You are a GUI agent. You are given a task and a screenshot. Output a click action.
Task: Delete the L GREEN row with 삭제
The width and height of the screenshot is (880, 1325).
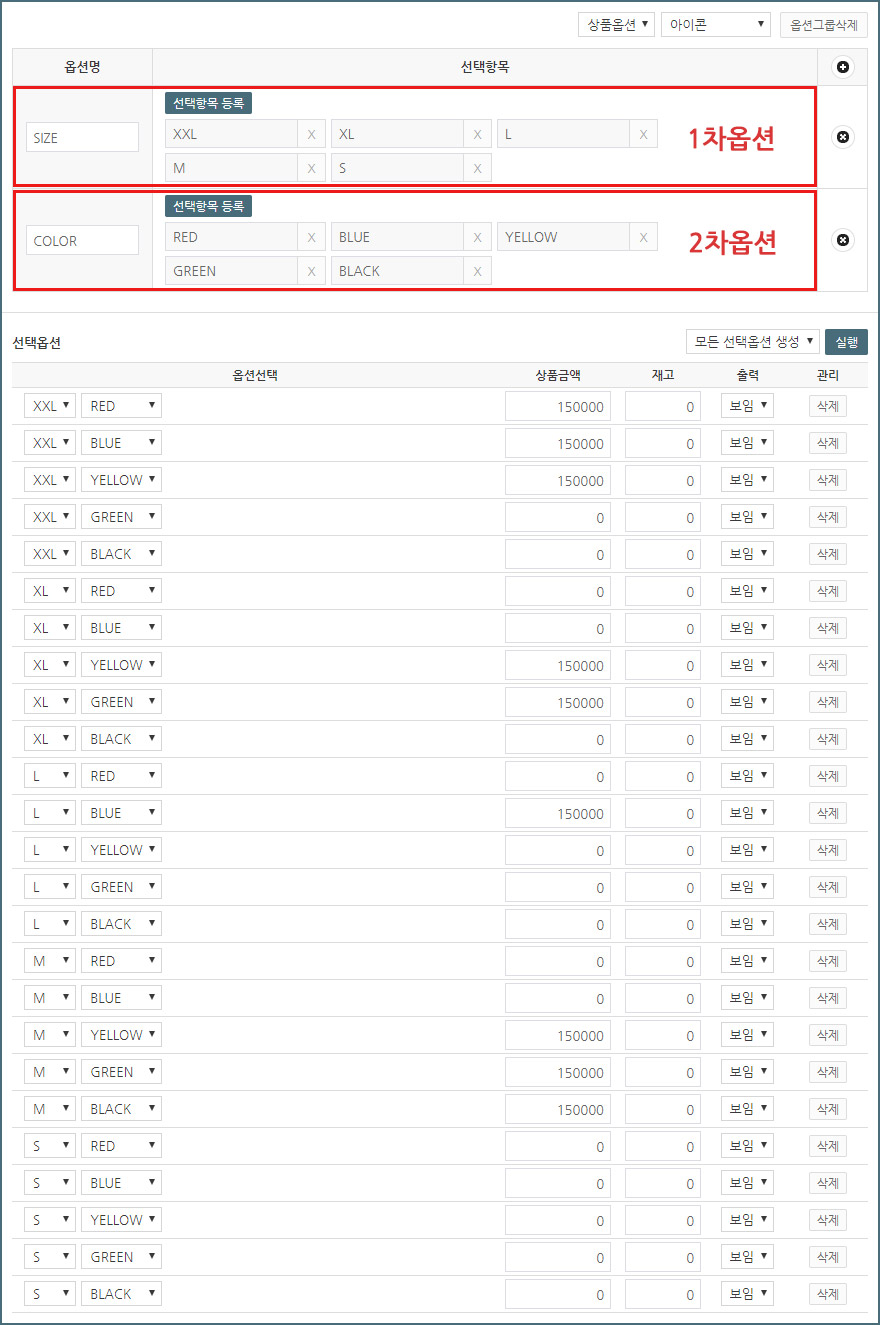pyautogui.click(x=828, y=887)
